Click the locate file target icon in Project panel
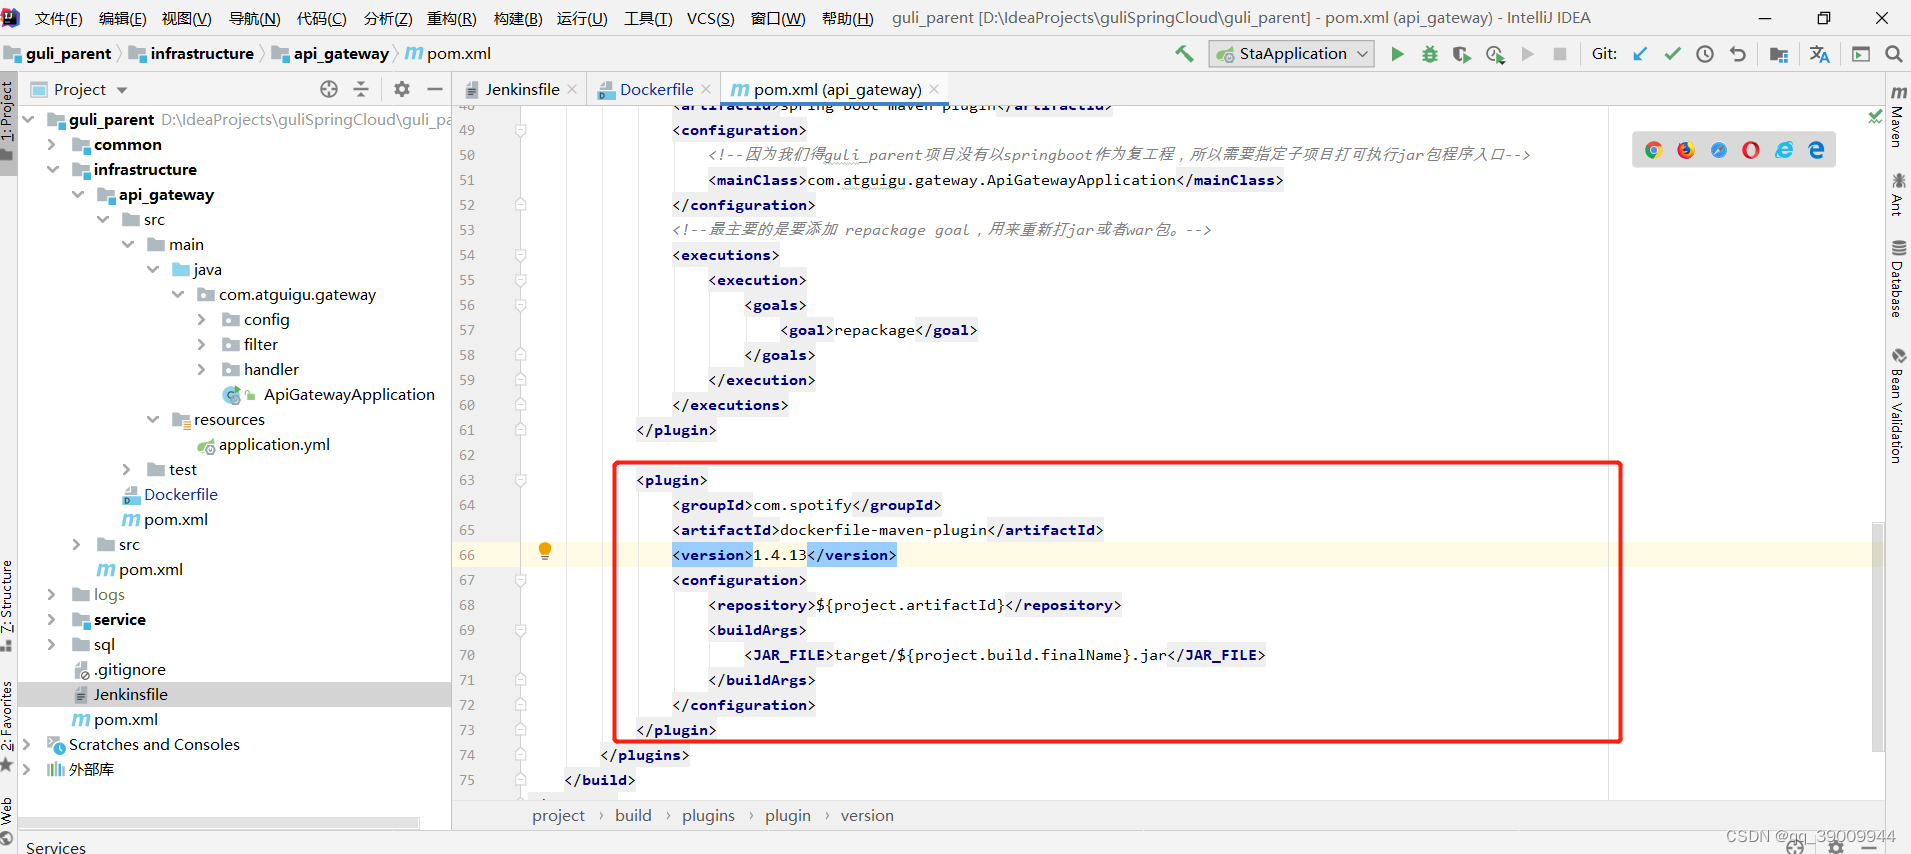The width and height of the screenshot is (1911, 854). pyautogui.click(x=329, y=89)
